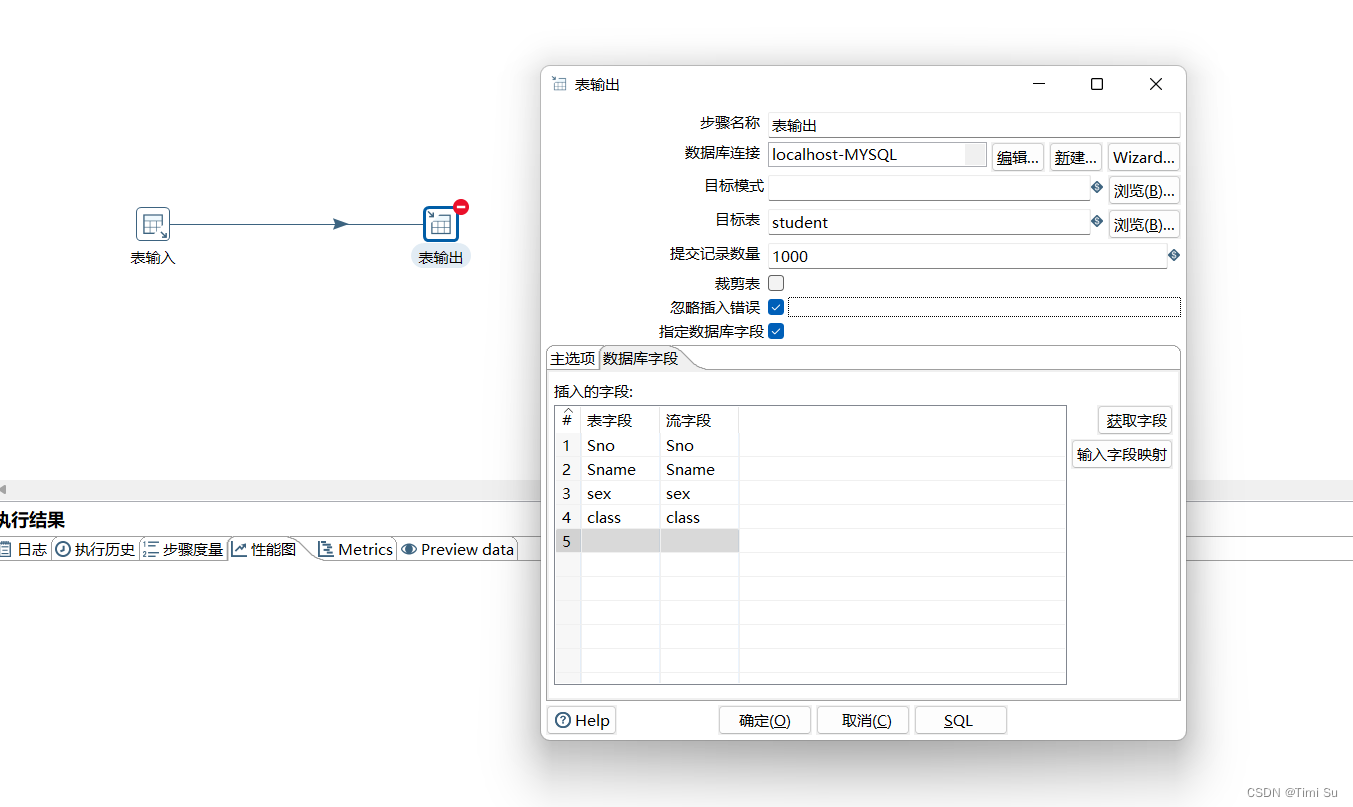Click the variable diamond icon beside 目标模式
Viewport: 1353px width, 807px height.
click(1096, 187)
